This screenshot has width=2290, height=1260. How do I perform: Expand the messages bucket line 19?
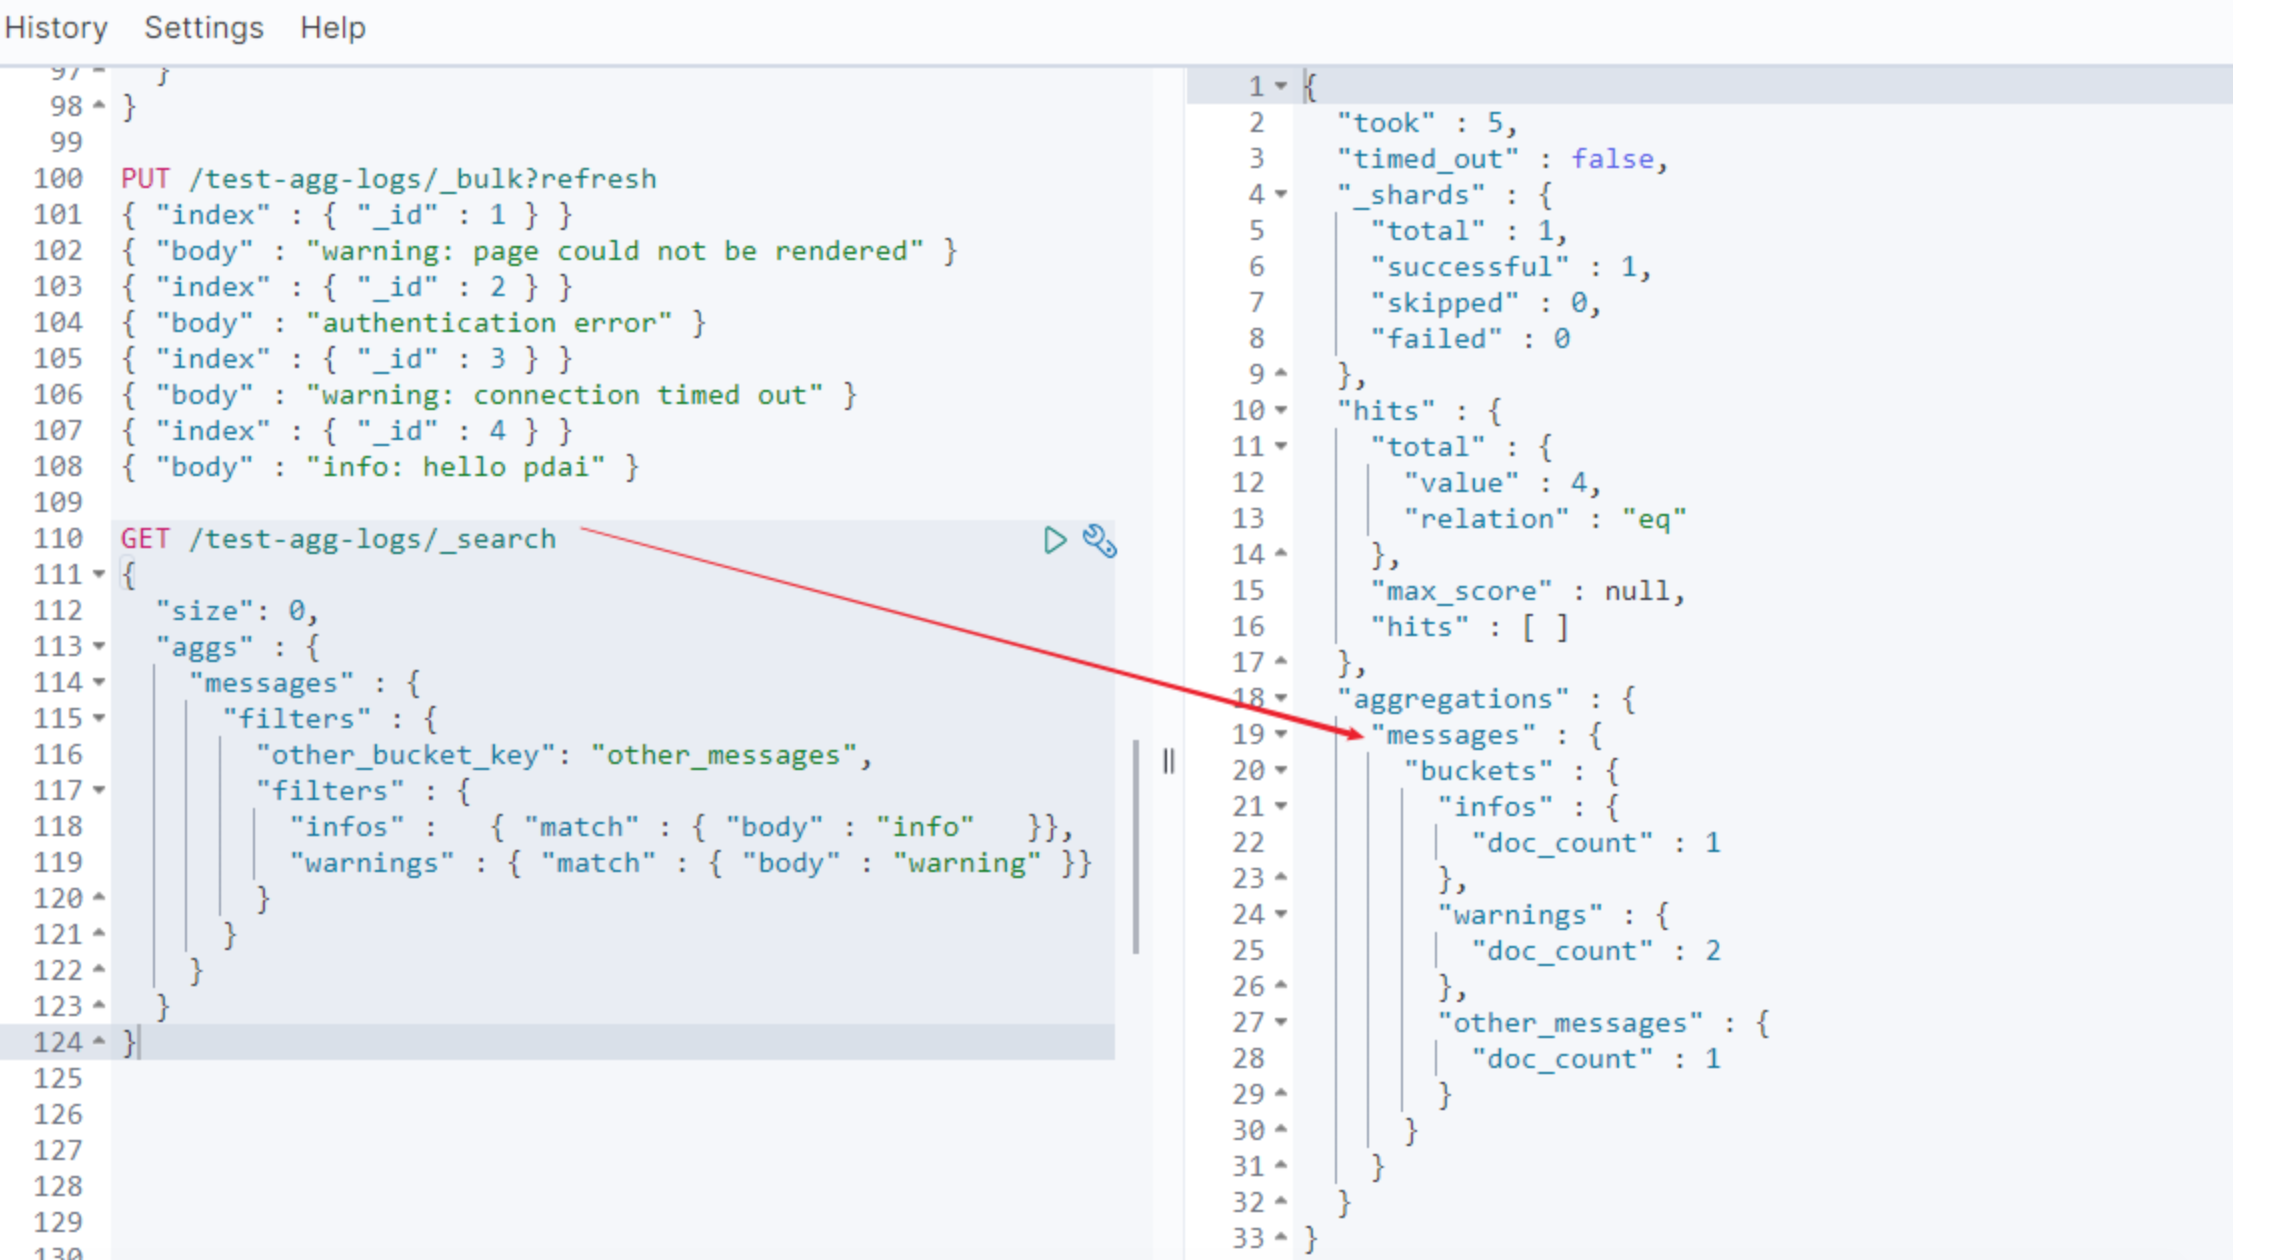1294,732
